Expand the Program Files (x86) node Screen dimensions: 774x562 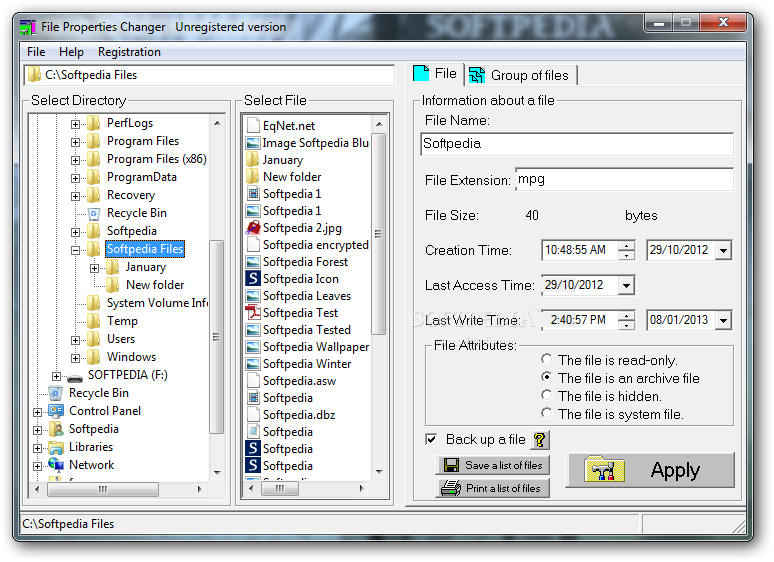click(75, 160)
